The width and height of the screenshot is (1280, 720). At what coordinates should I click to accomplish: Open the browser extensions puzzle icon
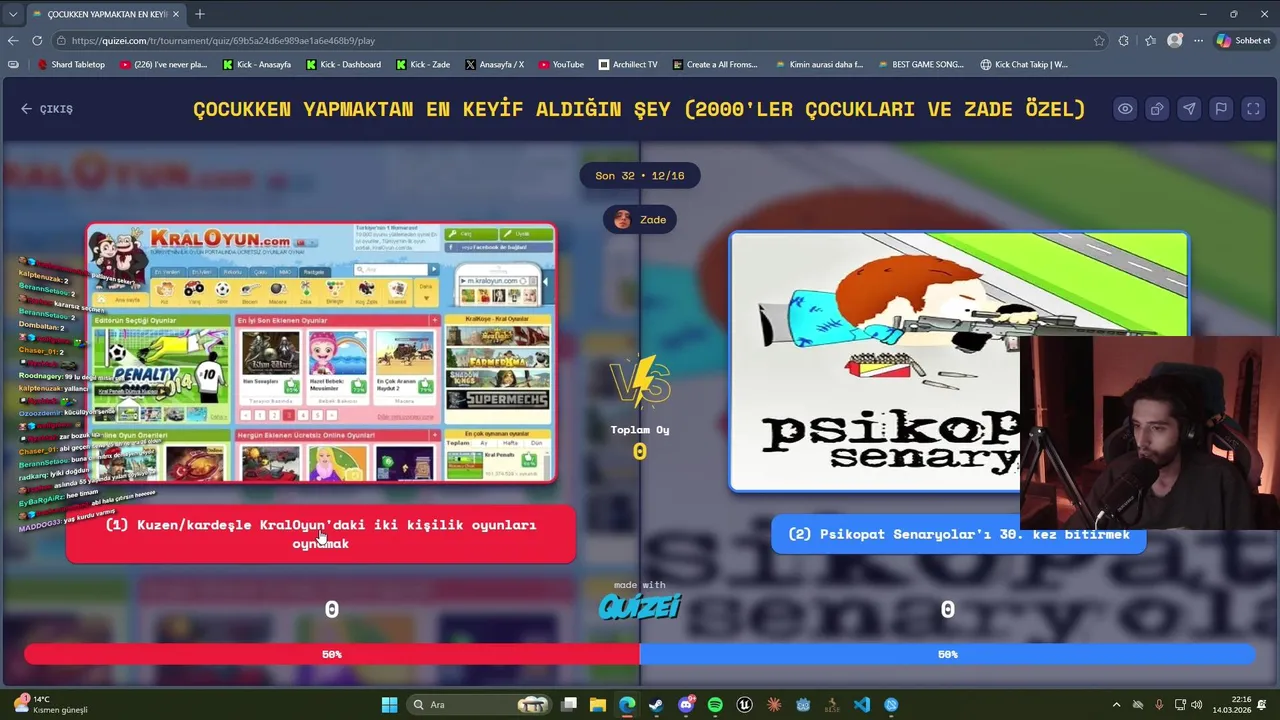[1124, 41]
